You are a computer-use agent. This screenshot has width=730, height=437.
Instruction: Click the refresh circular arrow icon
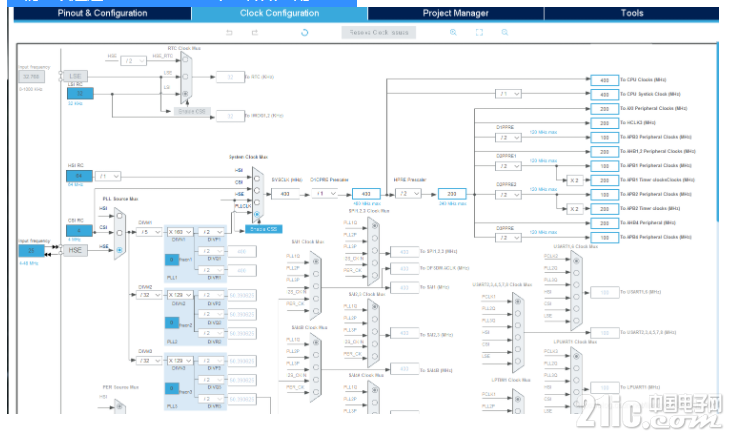(304, 33)
